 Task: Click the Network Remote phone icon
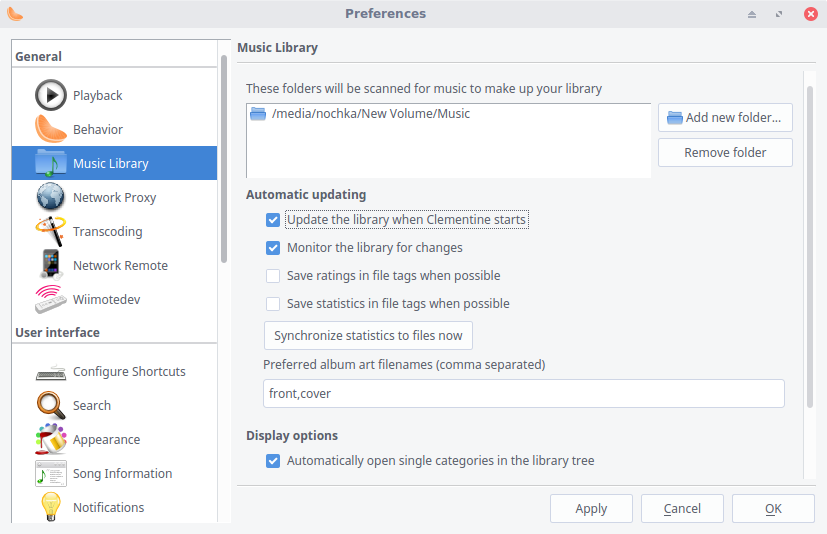(51, 265)
